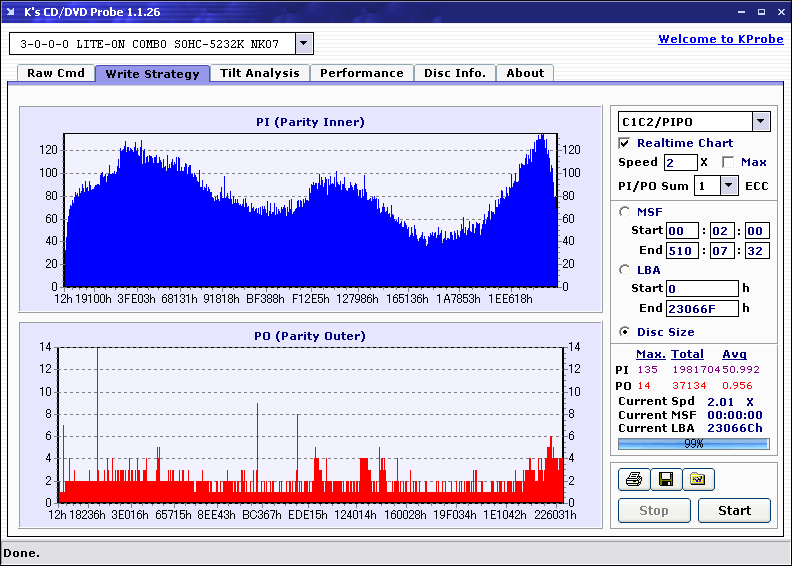The height and width of the screenshot is (566, 792).
Task: Click the print chart icon
Action: click(x=633, y=480)
